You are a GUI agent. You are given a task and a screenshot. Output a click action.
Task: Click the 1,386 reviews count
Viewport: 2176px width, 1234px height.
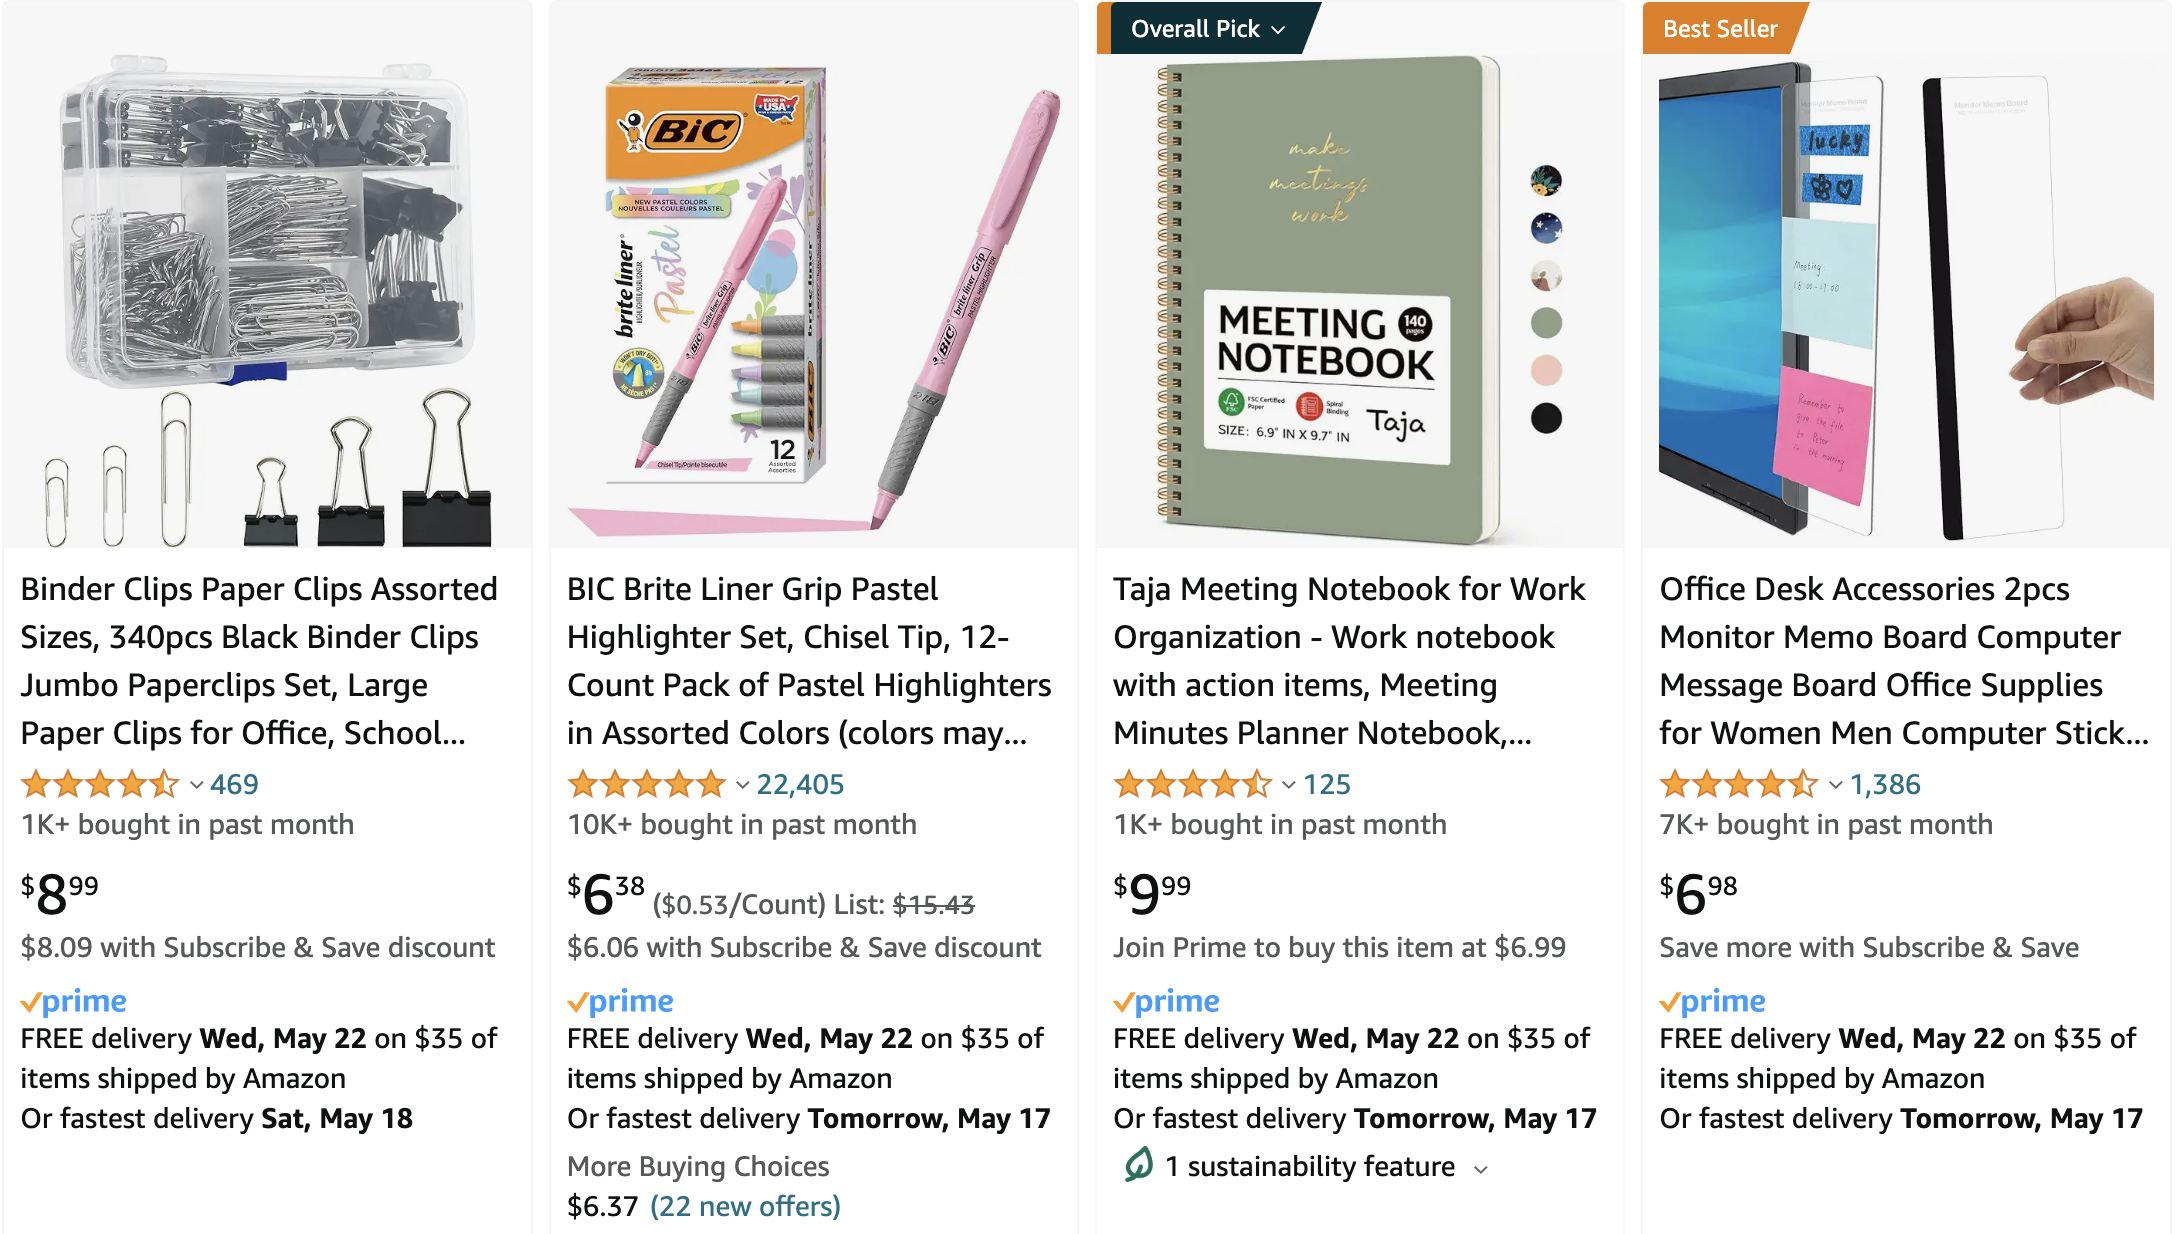[x=1888, y=784]
